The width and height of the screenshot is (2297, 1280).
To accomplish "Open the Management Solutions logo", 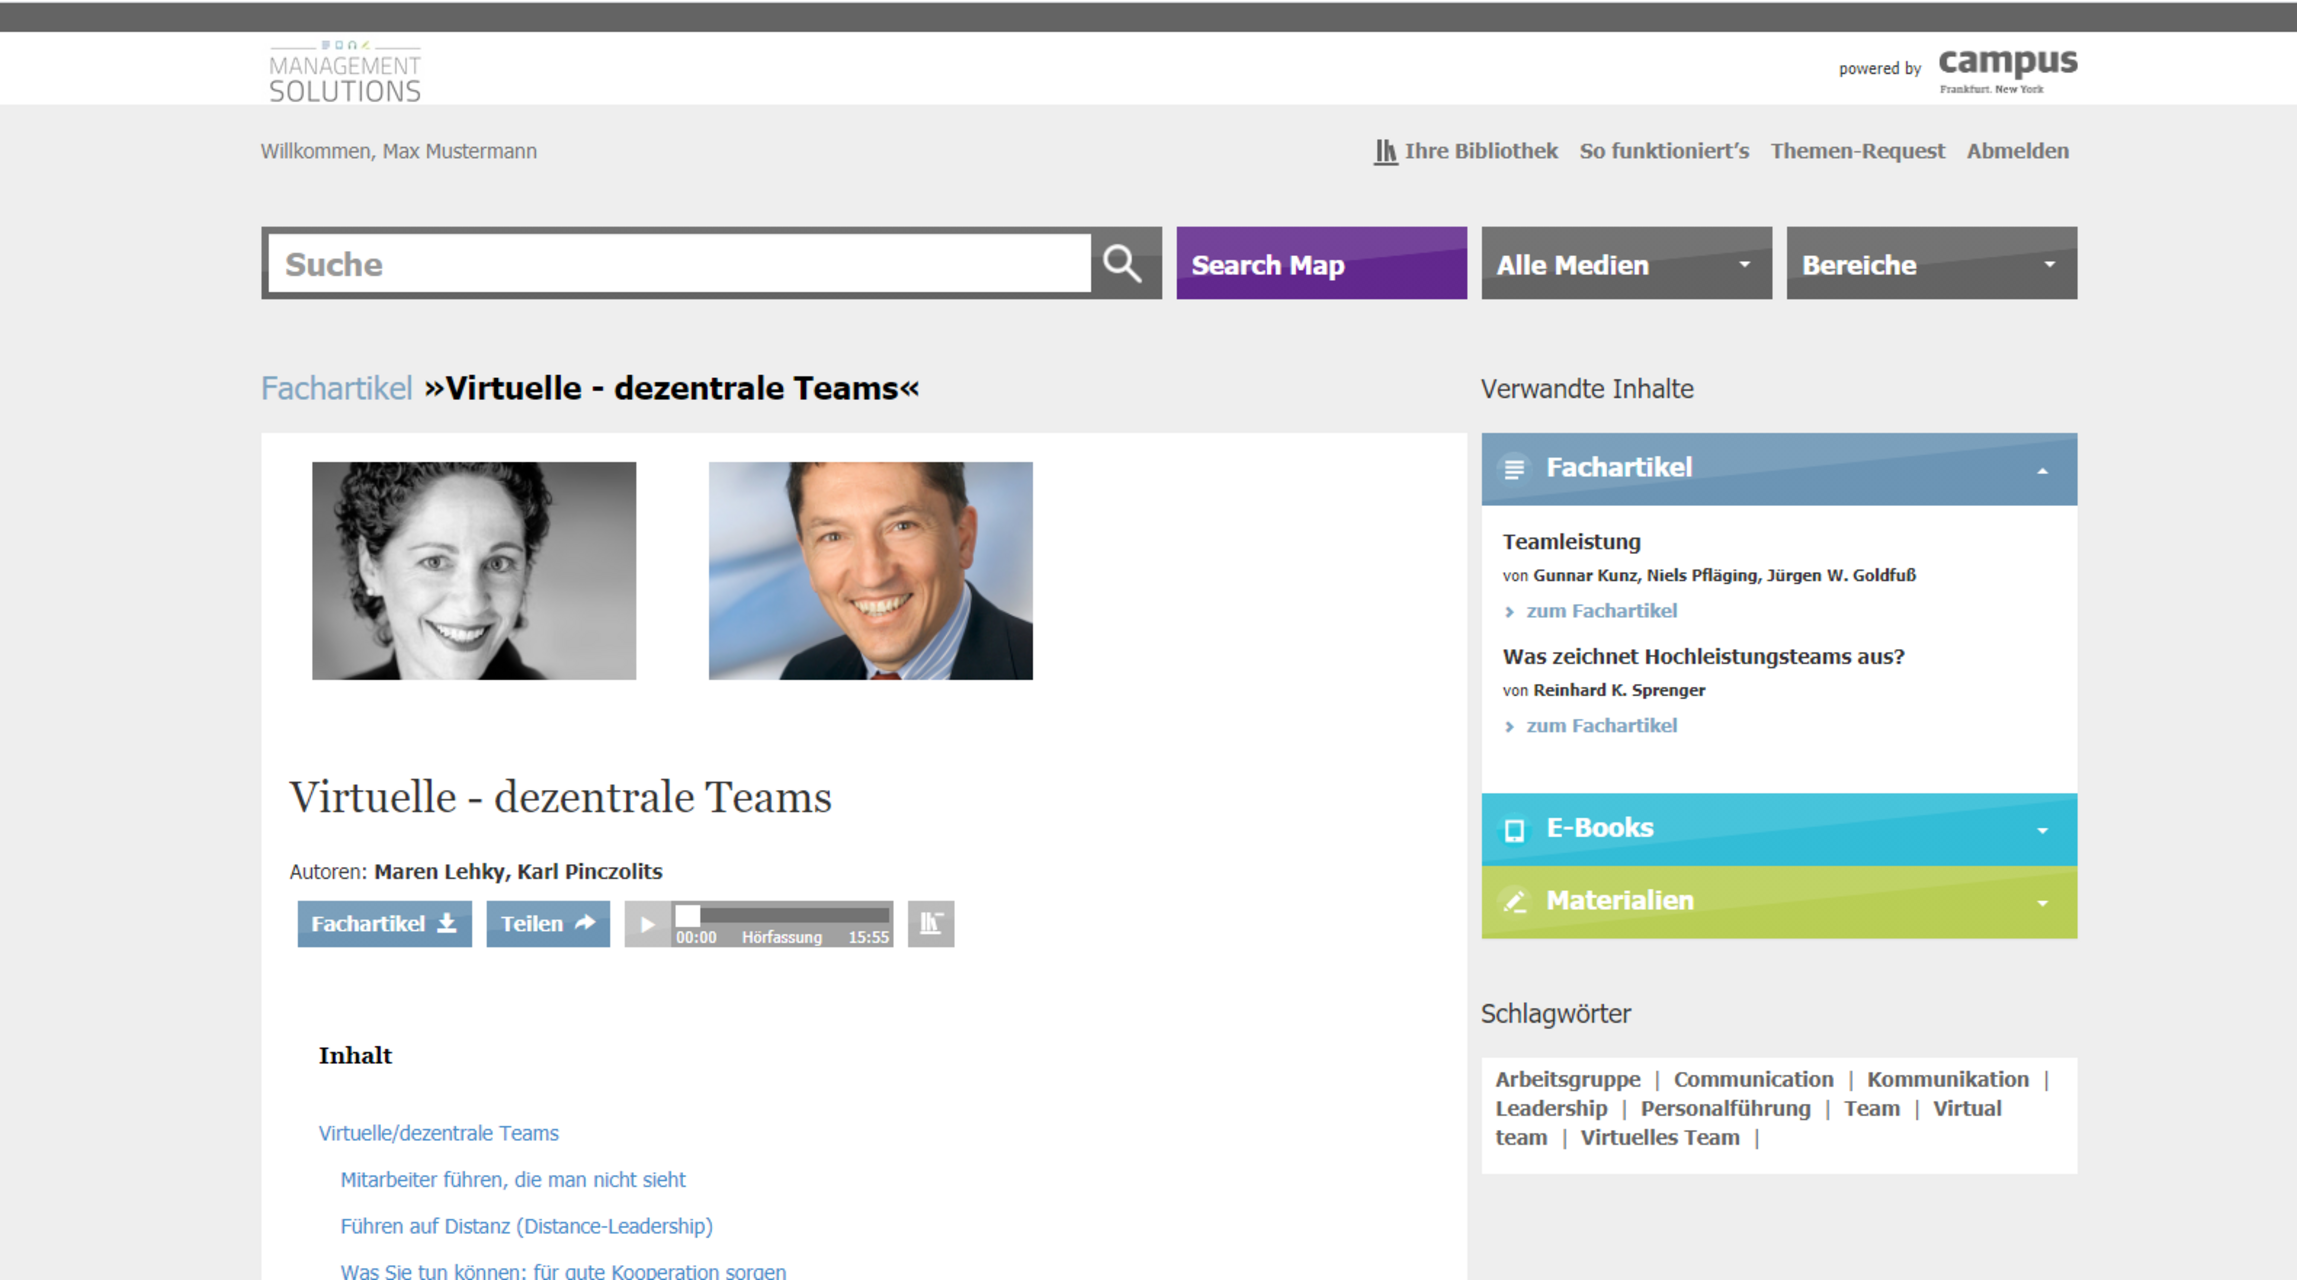I will 345,72.
